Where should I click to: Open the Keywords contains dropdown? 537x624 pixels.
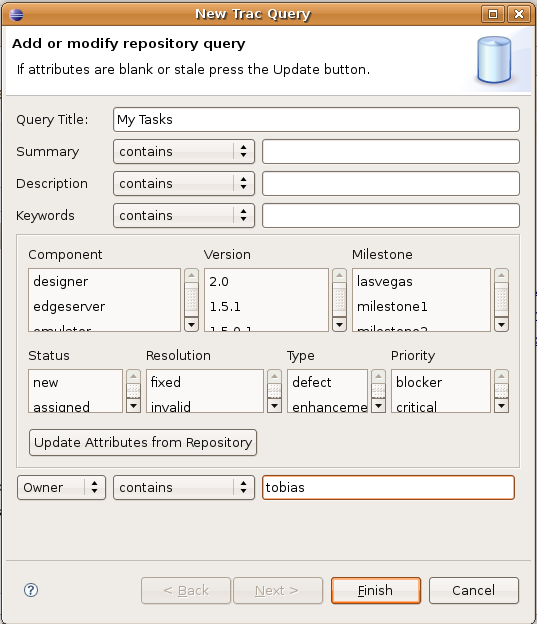(184, 216)
